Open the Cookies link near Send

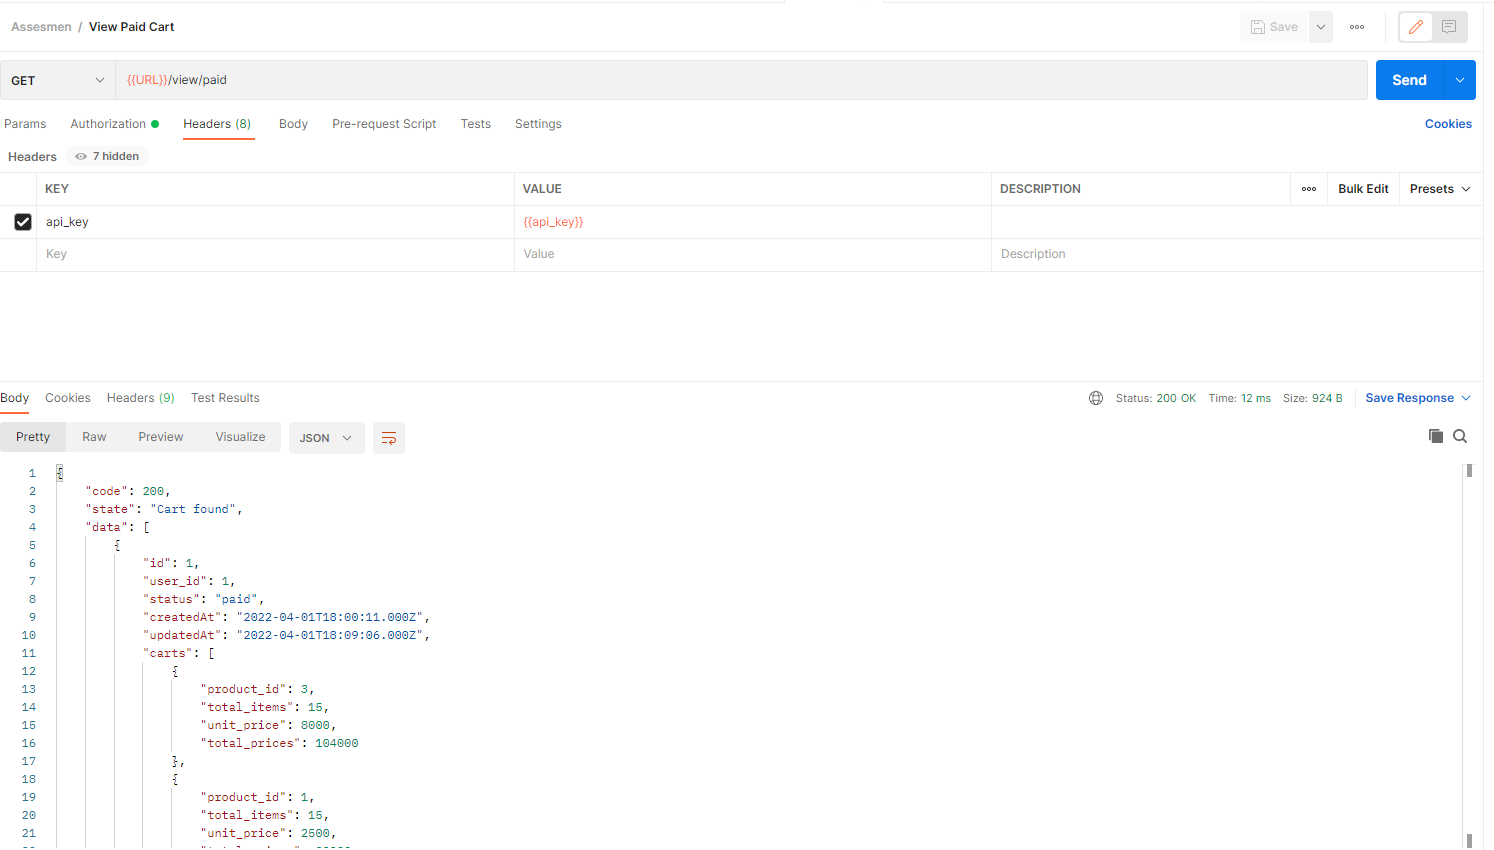point(1448,124)
